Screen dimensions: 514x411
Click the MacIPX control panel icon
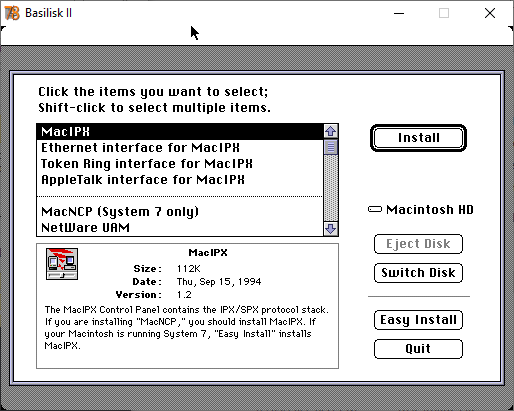point(62,264)
